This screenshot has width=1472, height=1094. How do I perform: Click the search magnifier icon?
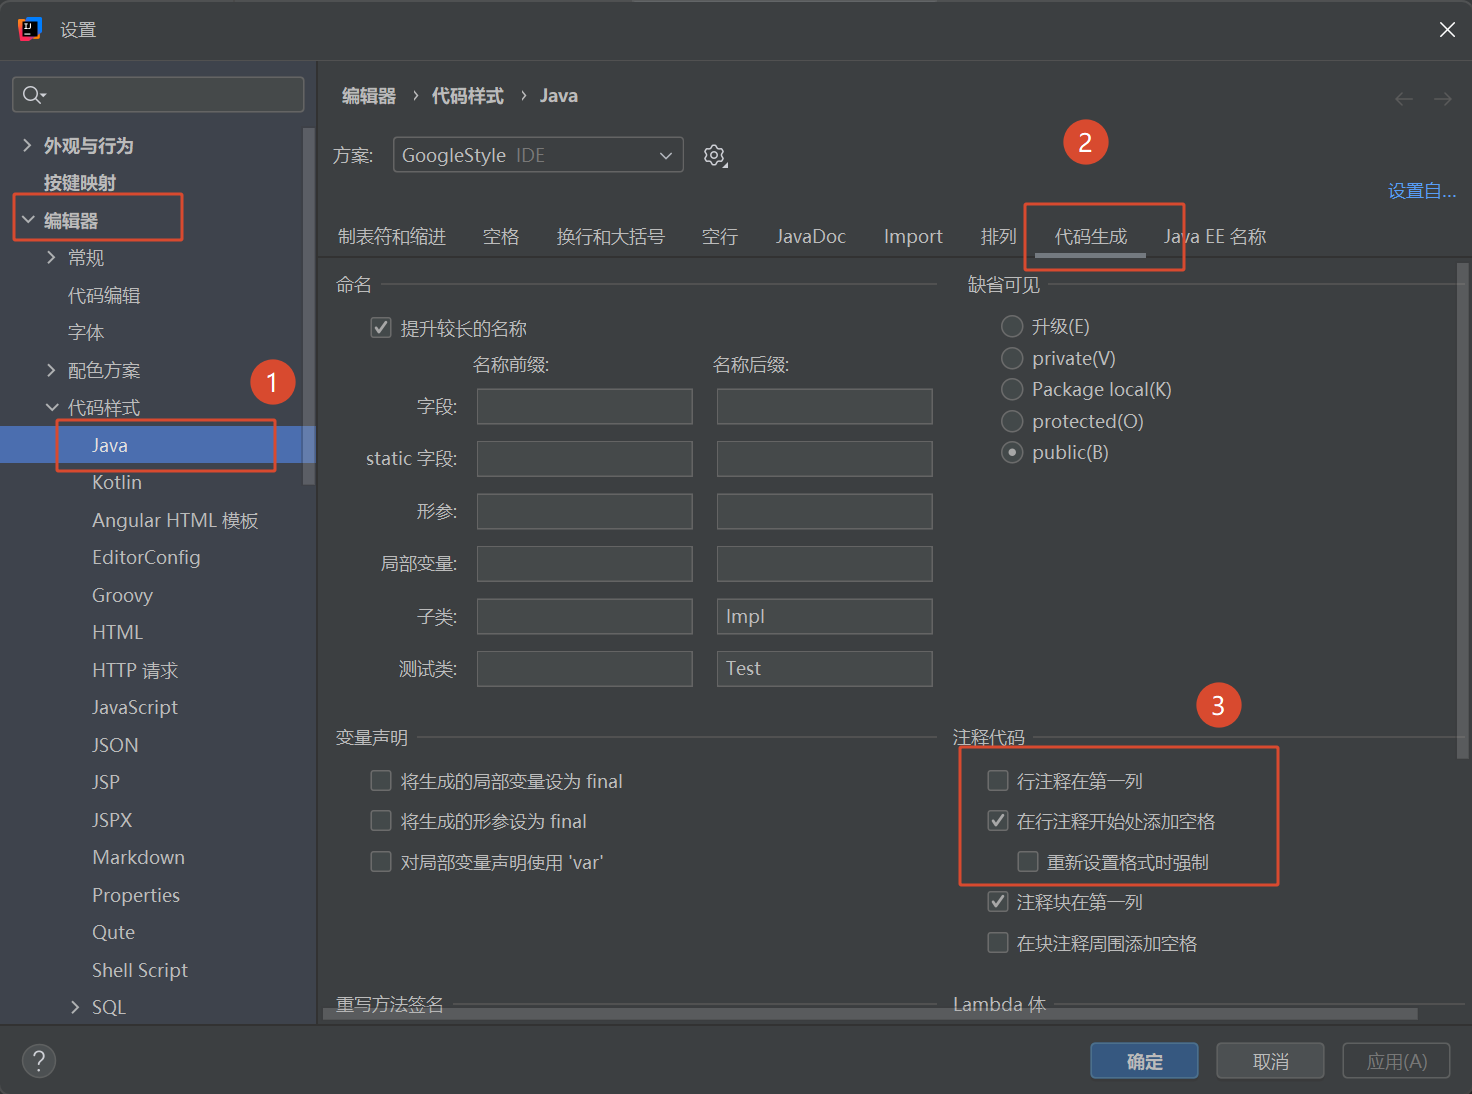point(33,95)
